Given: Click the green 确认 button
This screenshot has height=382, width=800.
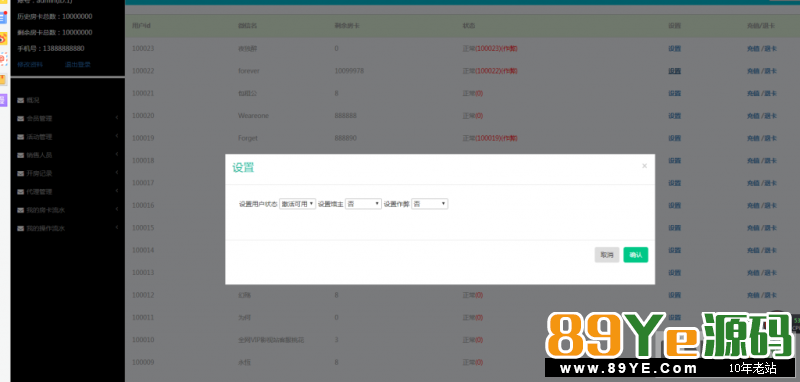Looking at the screenshot, I should tap(636, 255).
